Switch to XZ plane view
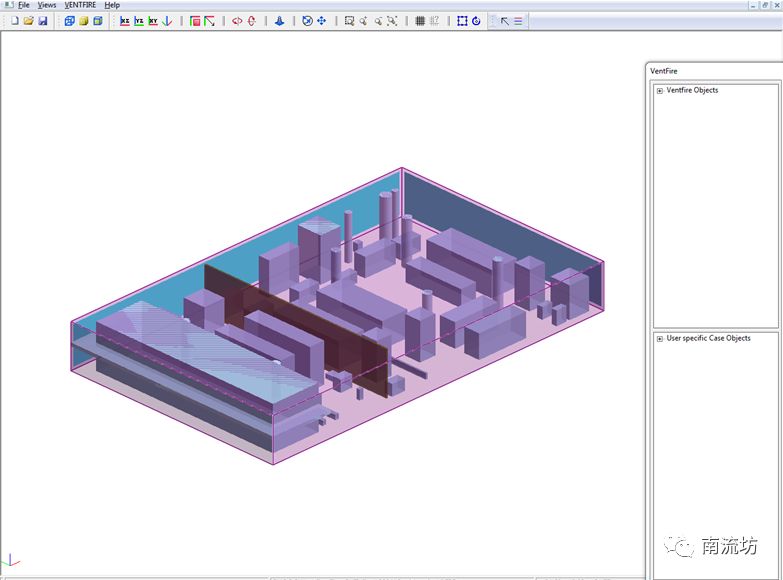The height and width of the screenshot is (580, 783). [x=125, y=21]
